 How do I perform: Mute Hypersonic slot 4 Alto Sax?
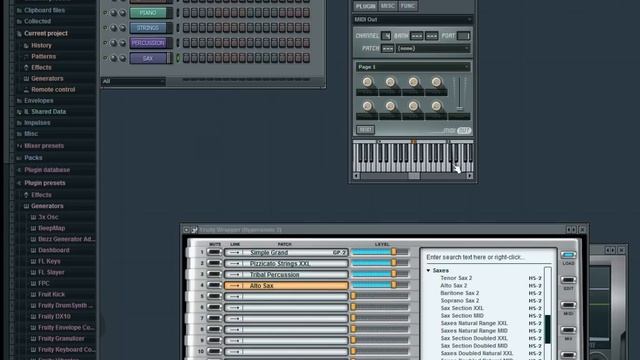pyautogui.click(x=214, y=286)
